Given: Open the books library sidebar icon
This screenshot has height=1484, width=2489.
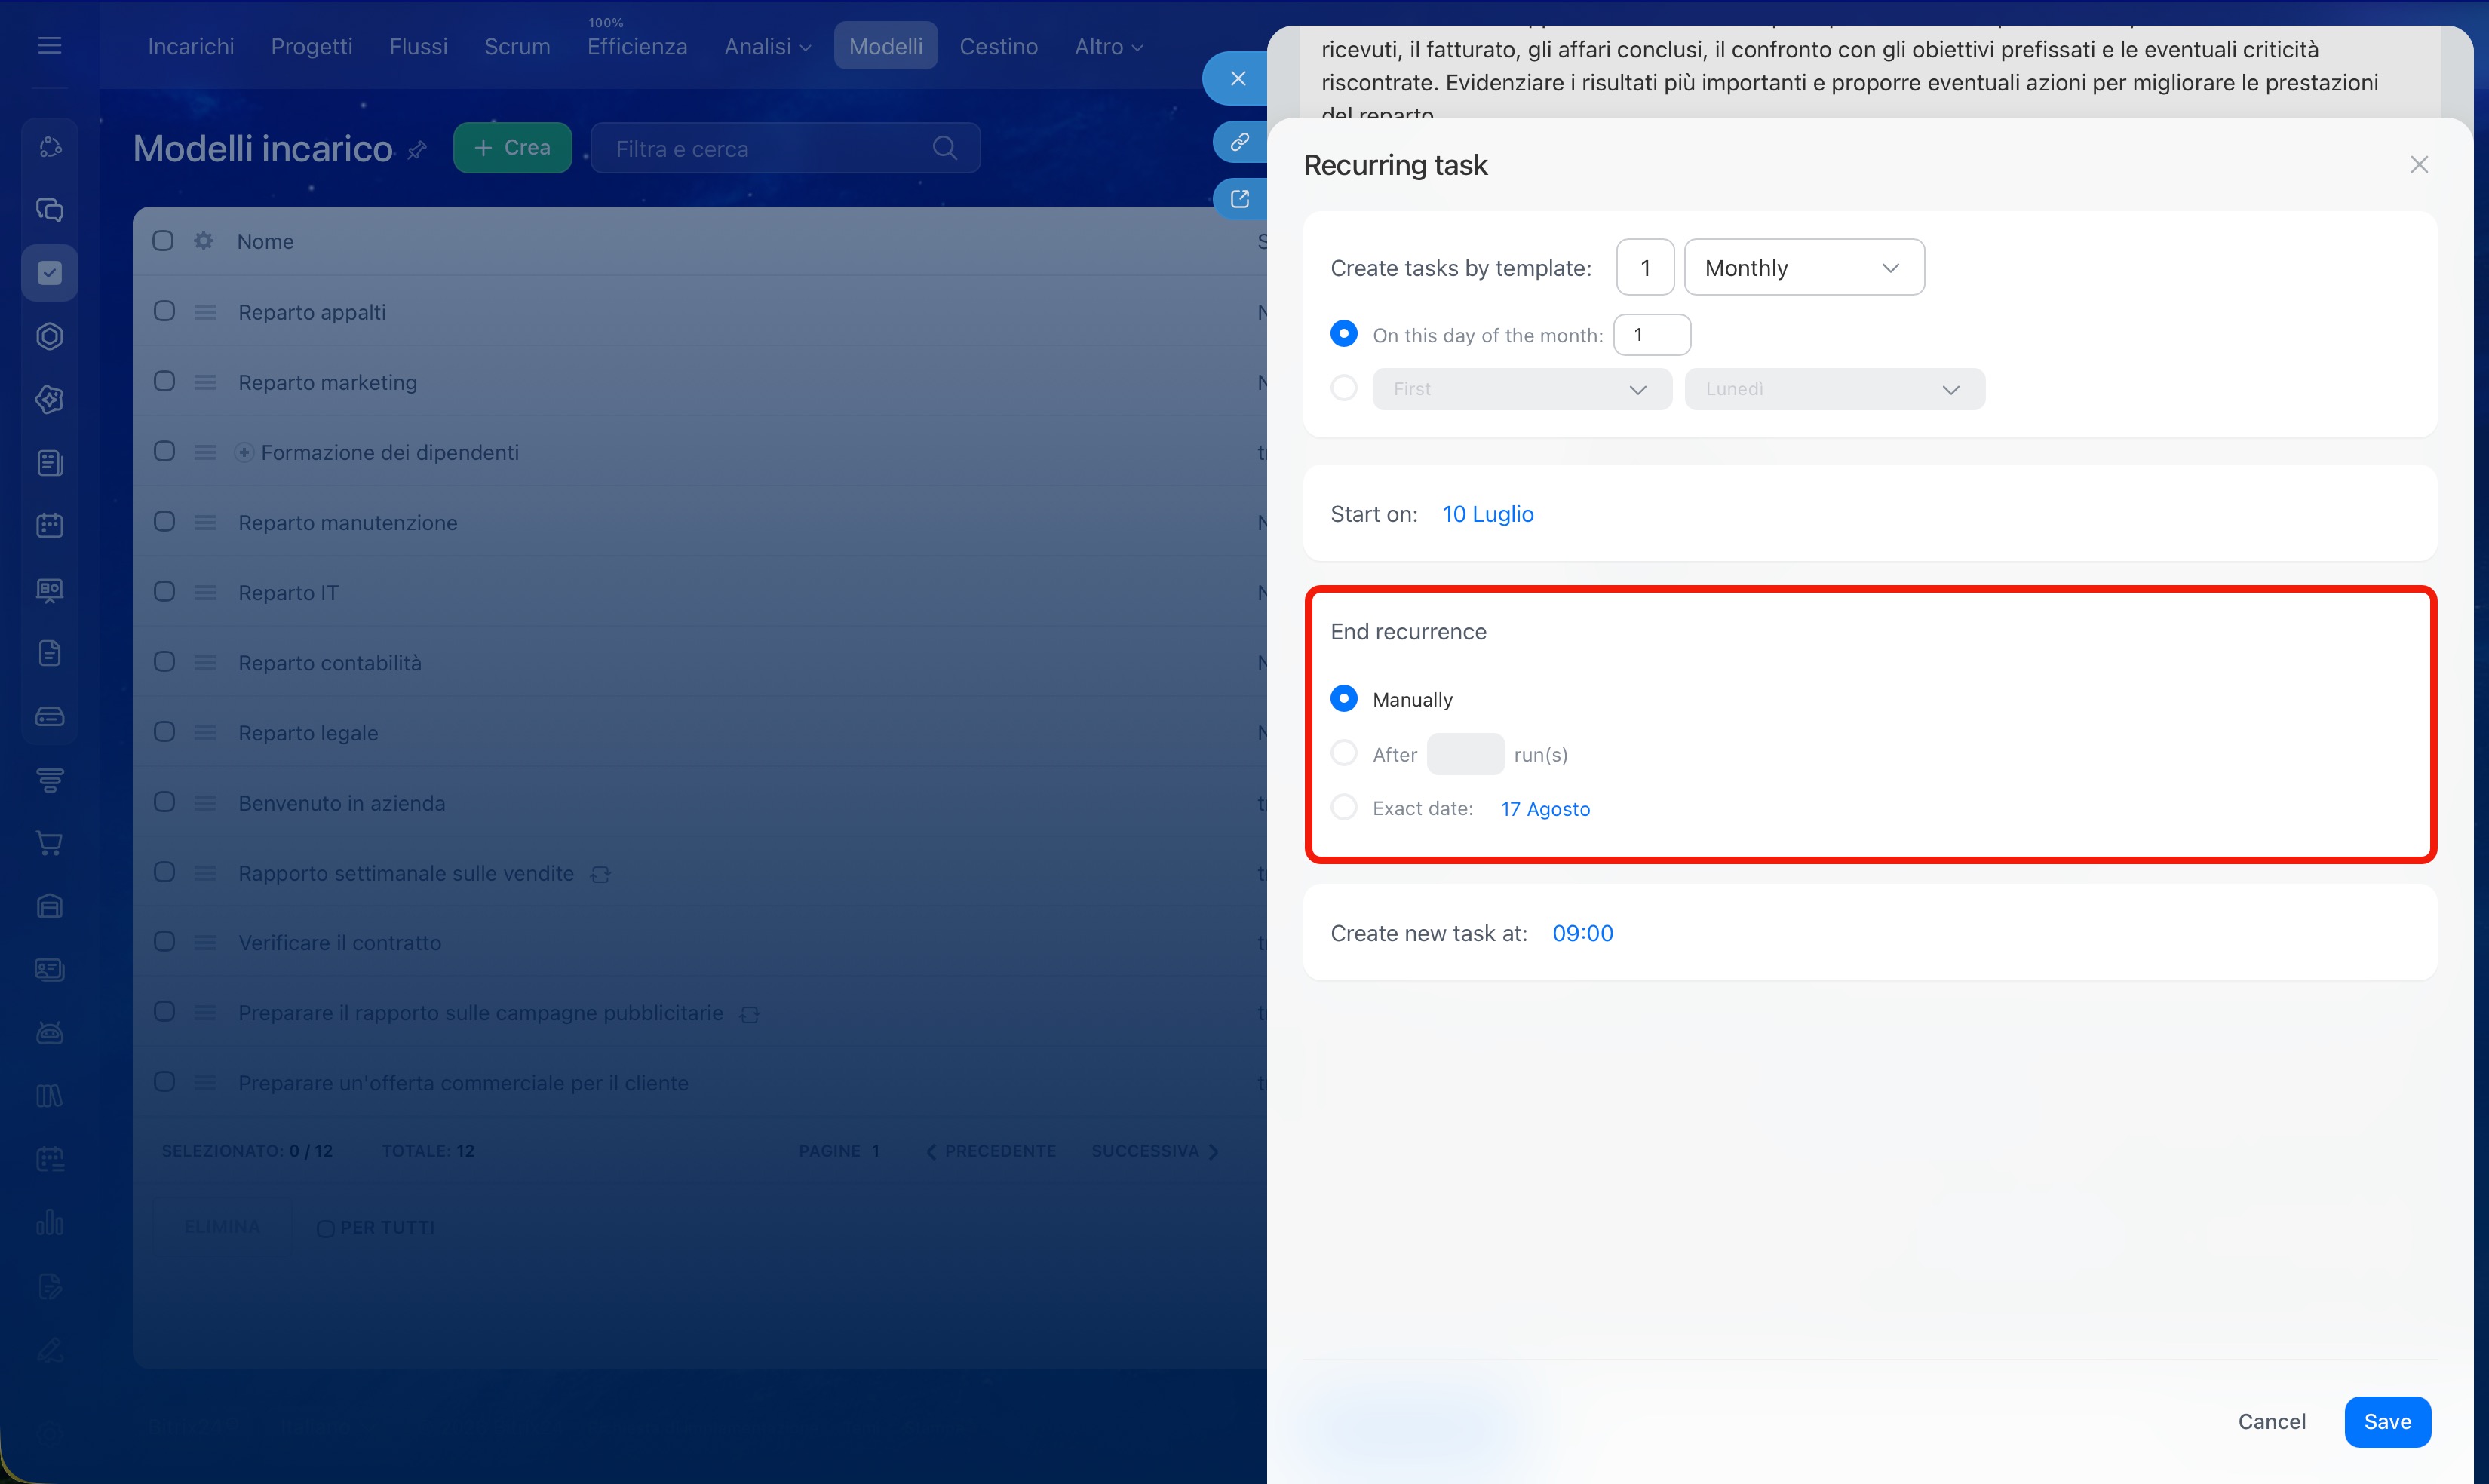Looking at the screenshot, I should (50, 1096).
